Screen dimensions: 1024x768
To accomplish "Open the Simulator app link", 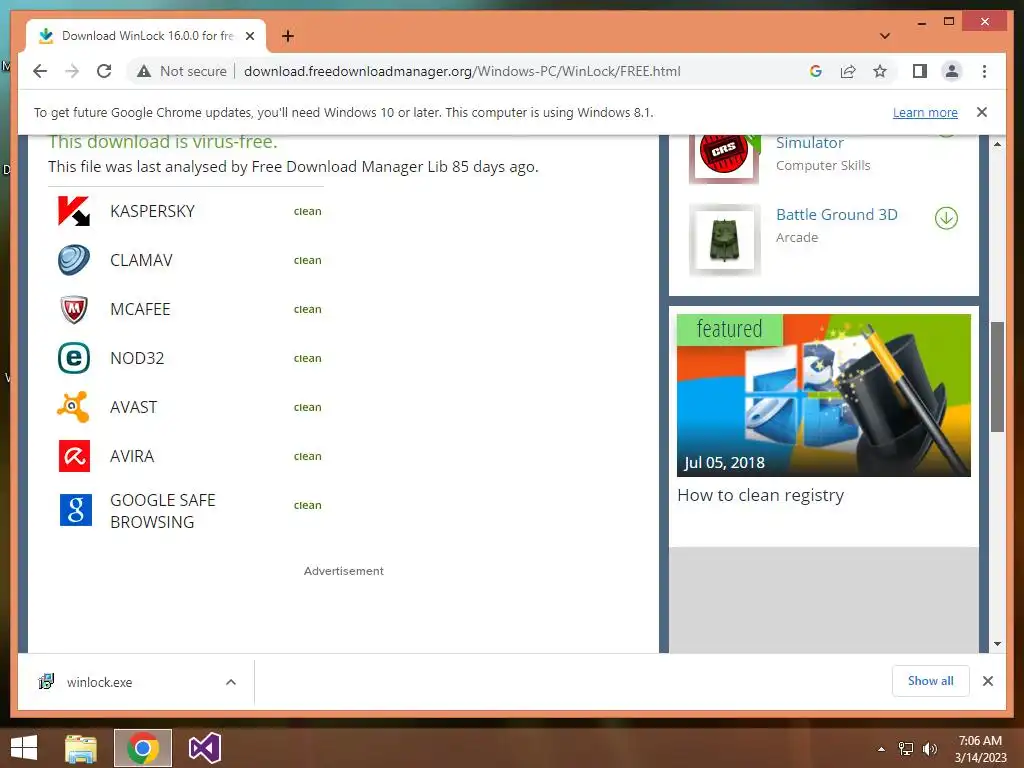I will coord(809,142).
